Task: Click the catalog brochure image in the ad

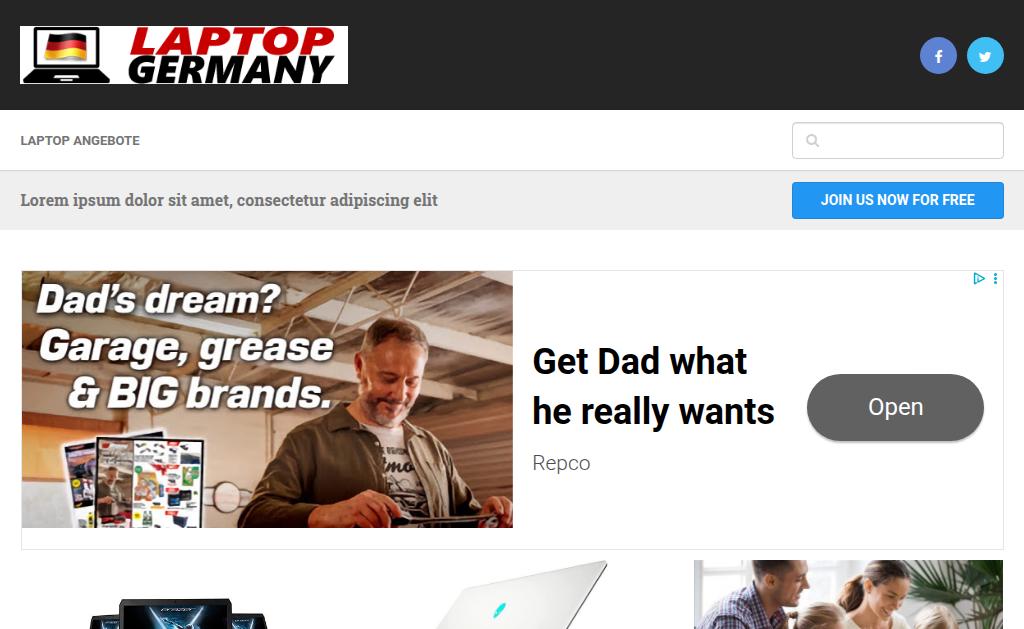Action: coord(134,480)
